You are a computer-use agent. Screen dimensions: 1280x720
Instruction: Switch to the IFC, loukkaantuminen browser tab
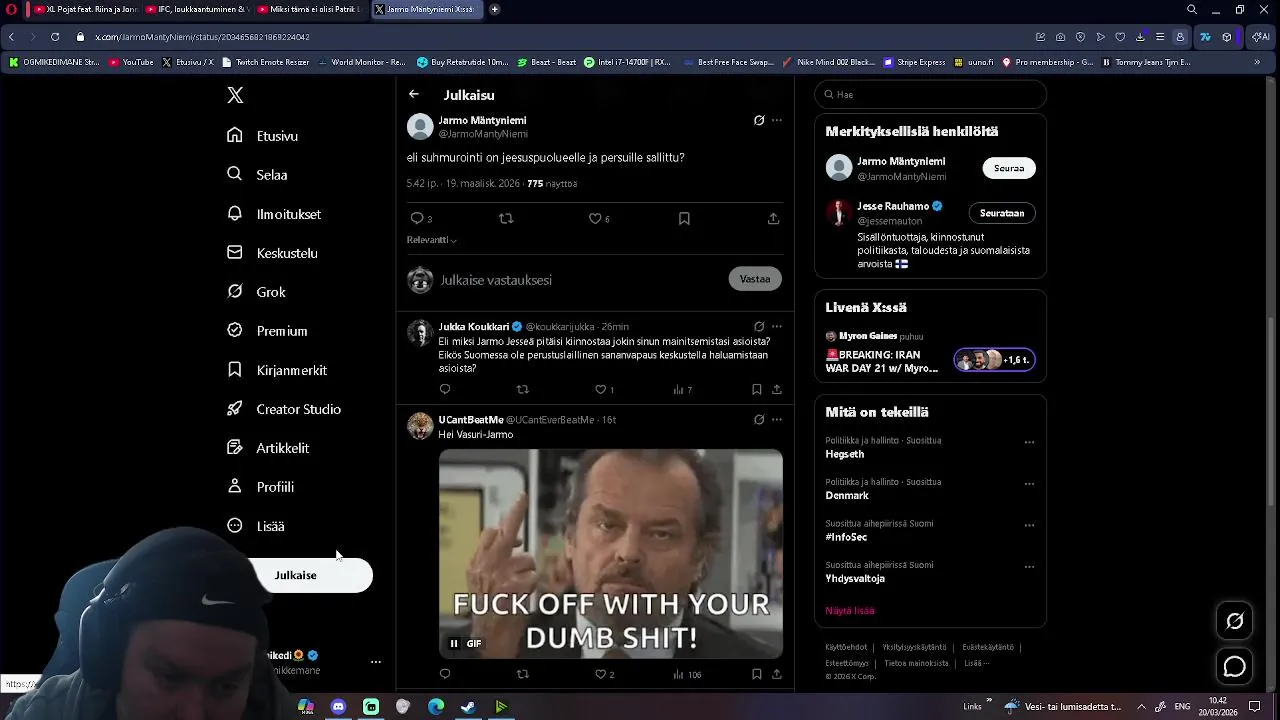(197, 9)
